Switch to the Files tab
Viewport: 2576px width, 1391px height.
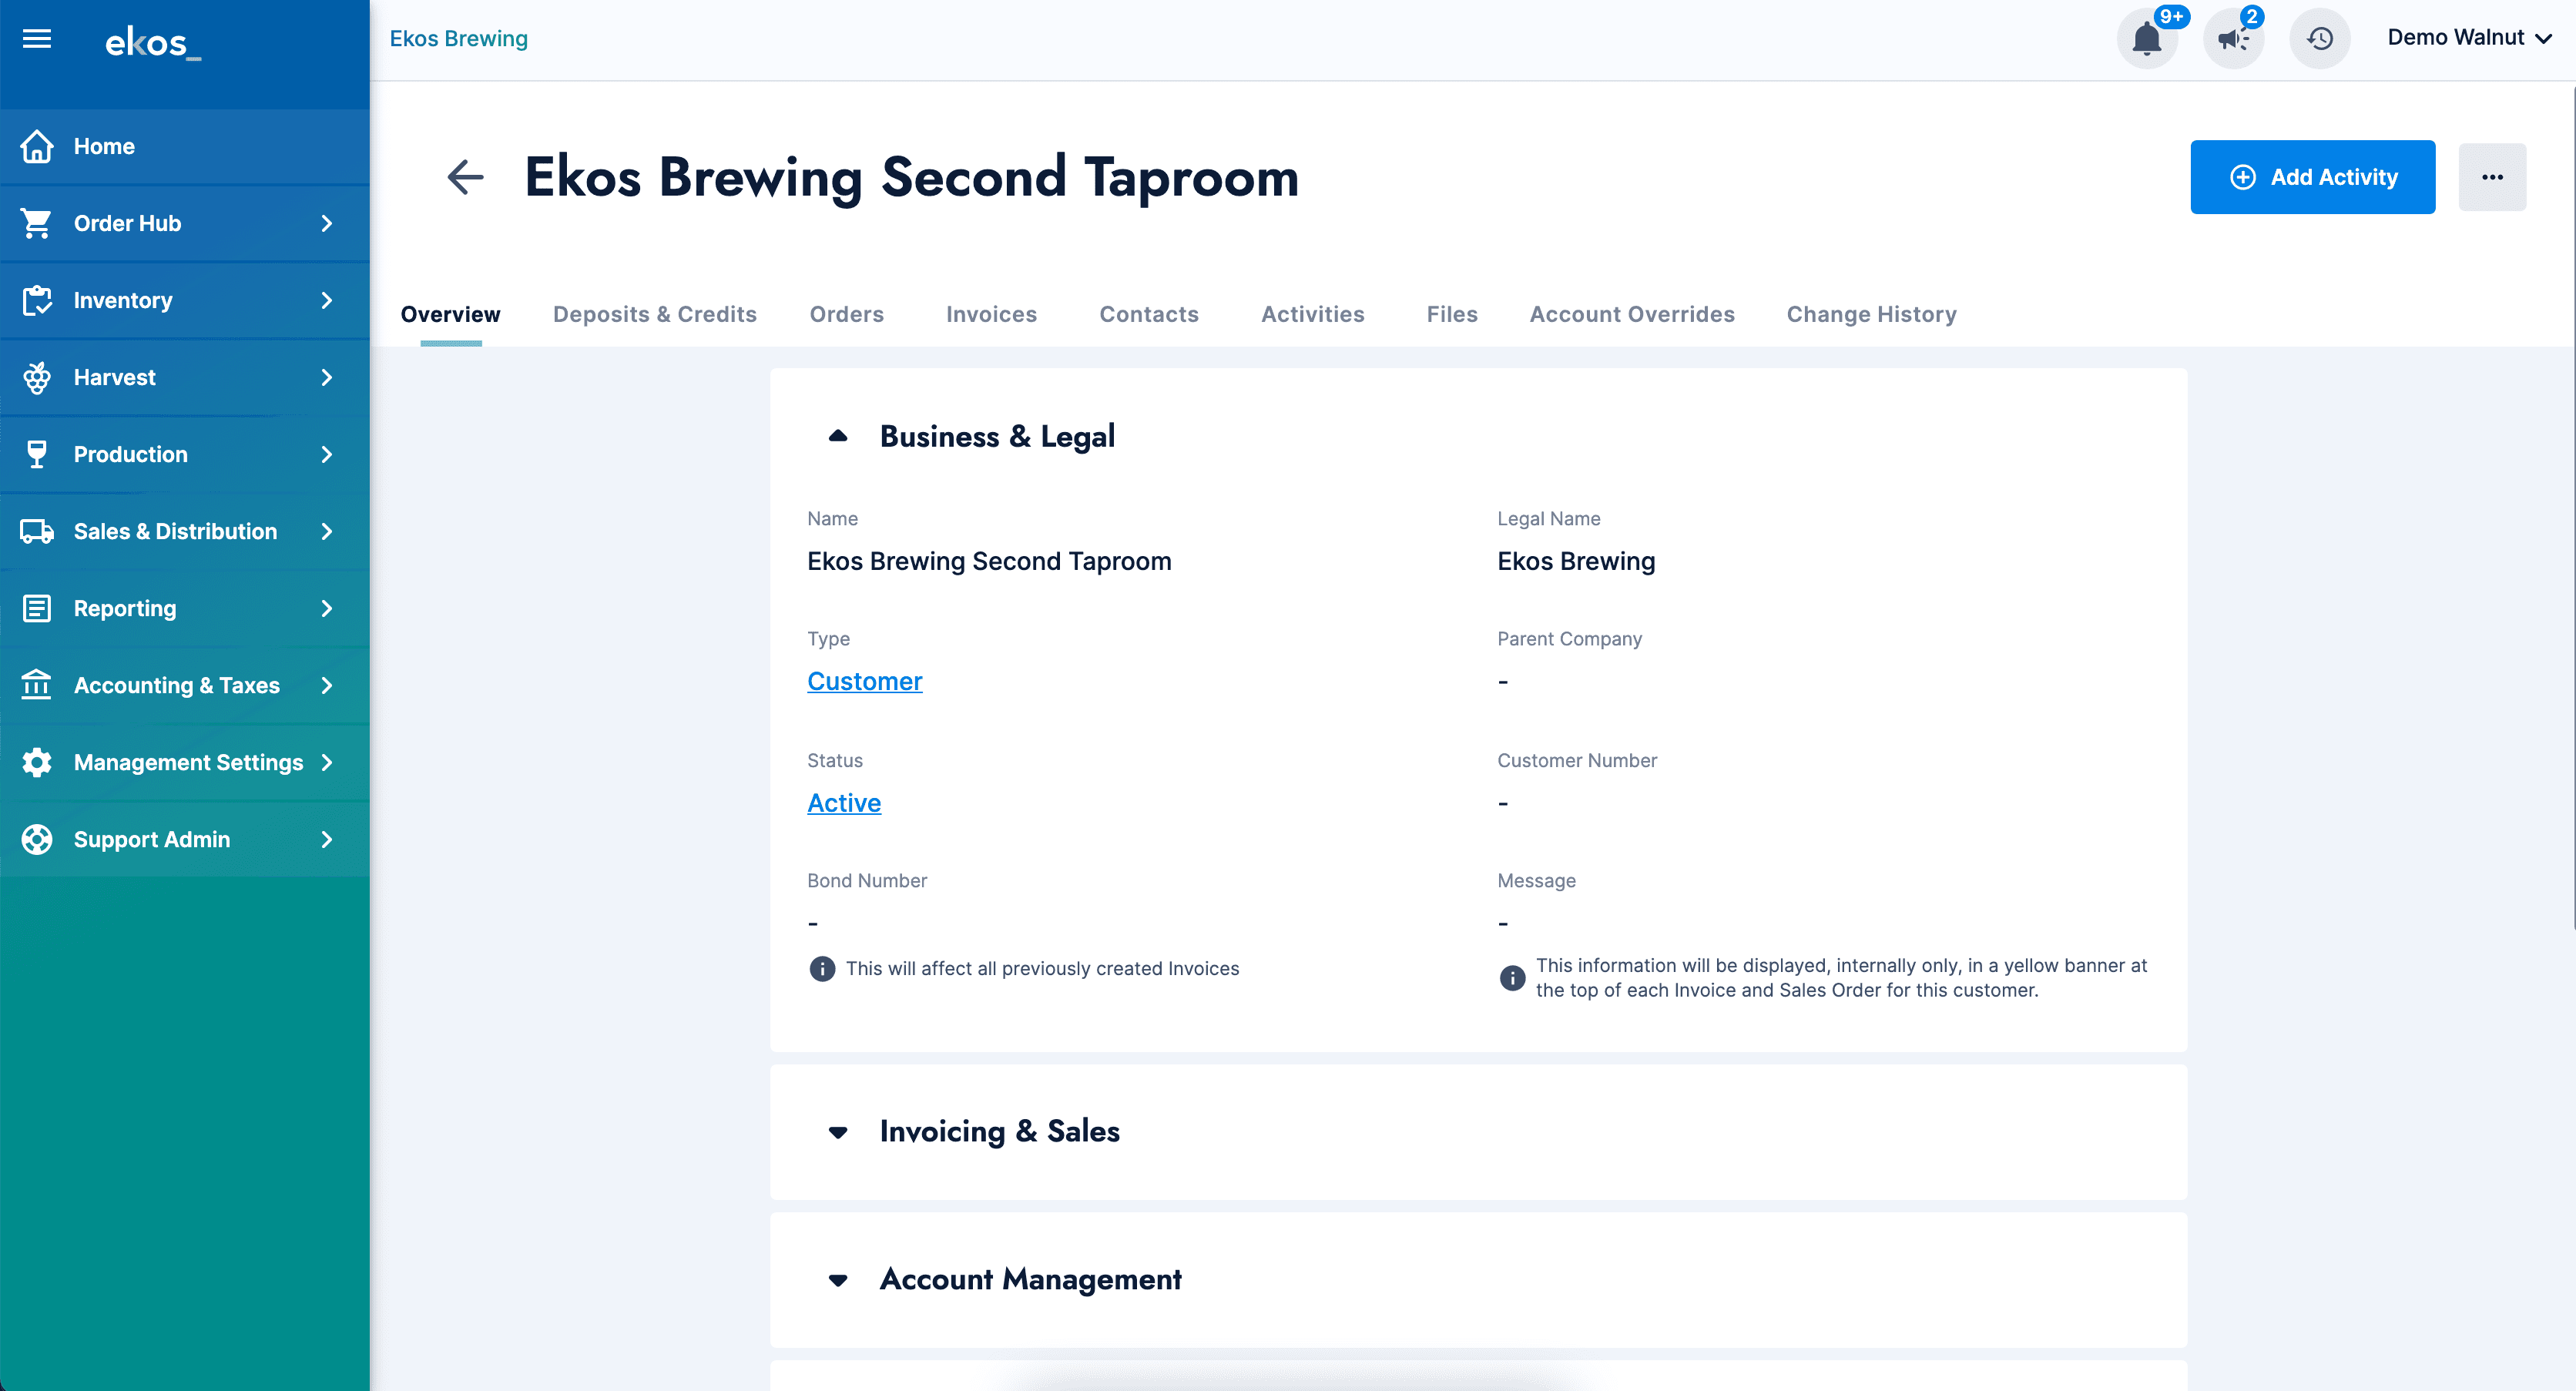1451,314
